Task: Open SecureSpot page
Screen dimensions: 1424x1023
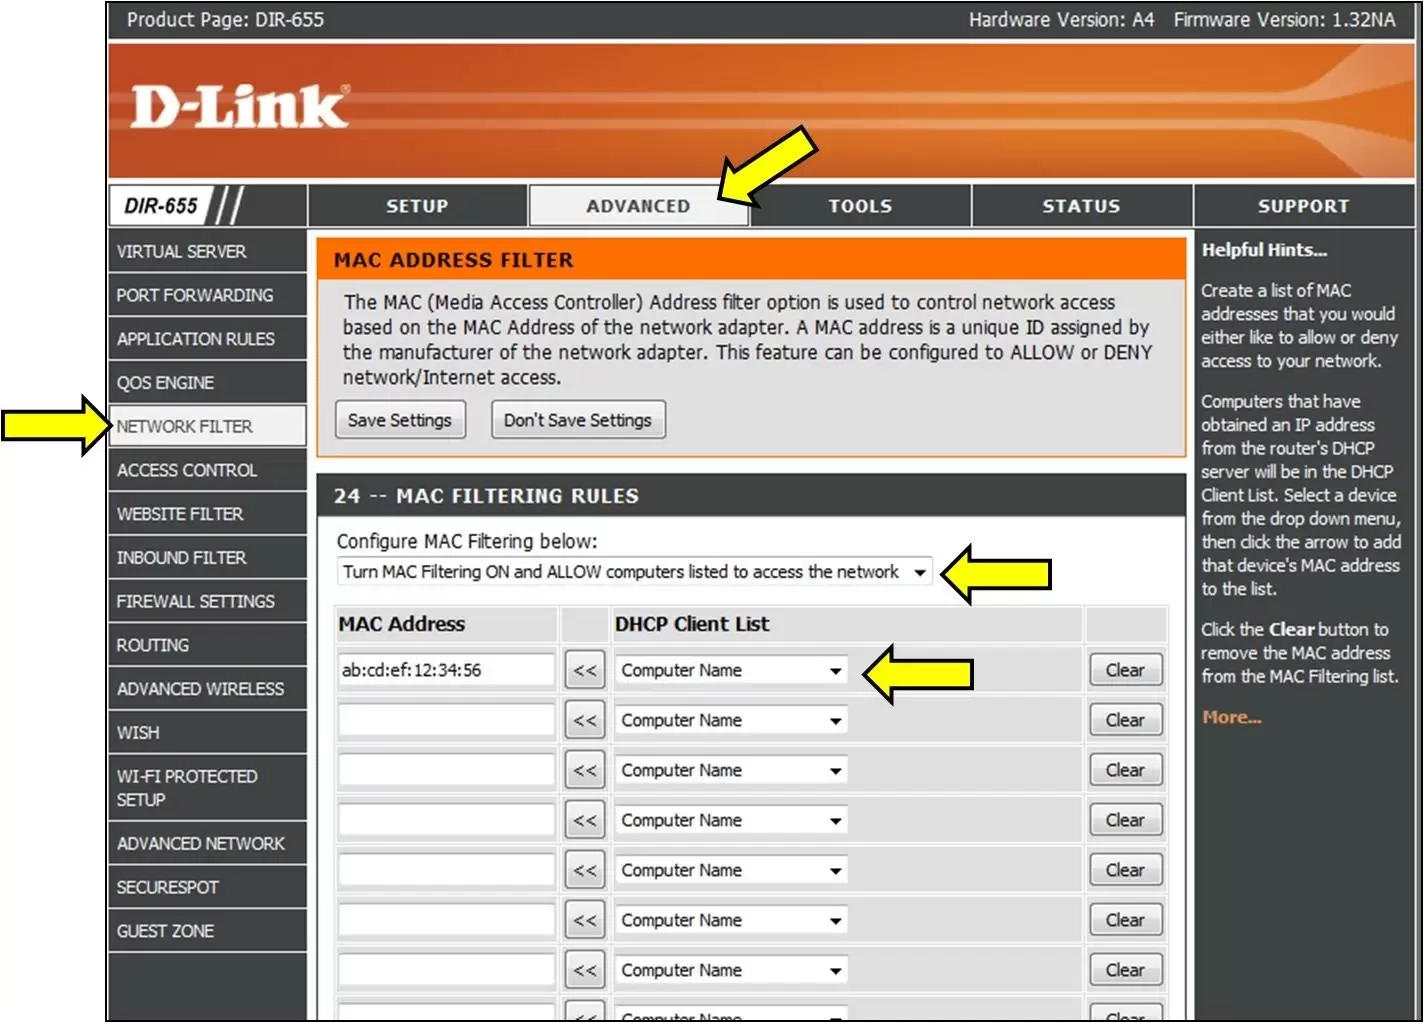Action: tap(207, 887)
